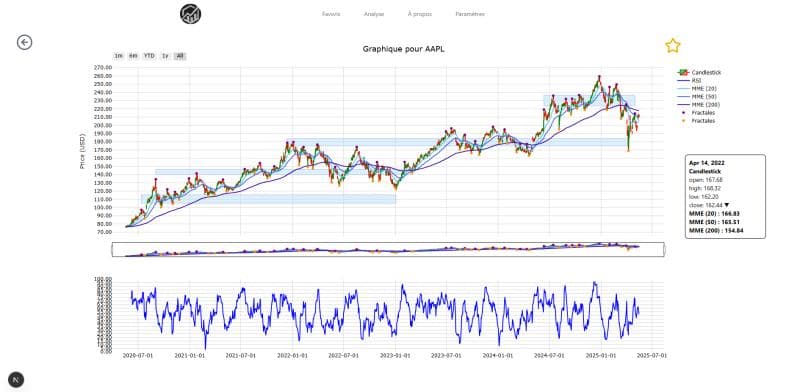Viewport: 800px width, 392px height.
Task: Click the round N badge icon
Action: (16, 380)
